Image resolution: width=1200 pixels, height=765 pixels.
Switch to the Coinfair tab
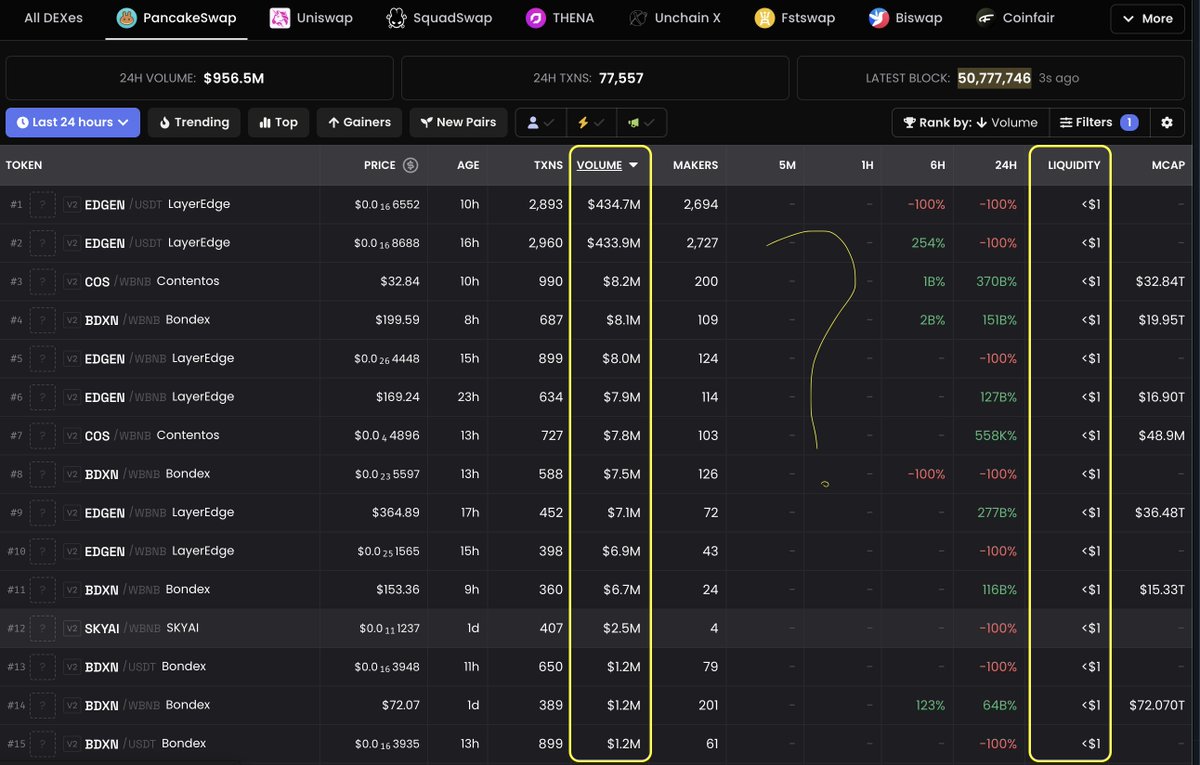click(x=1015, y=18)
